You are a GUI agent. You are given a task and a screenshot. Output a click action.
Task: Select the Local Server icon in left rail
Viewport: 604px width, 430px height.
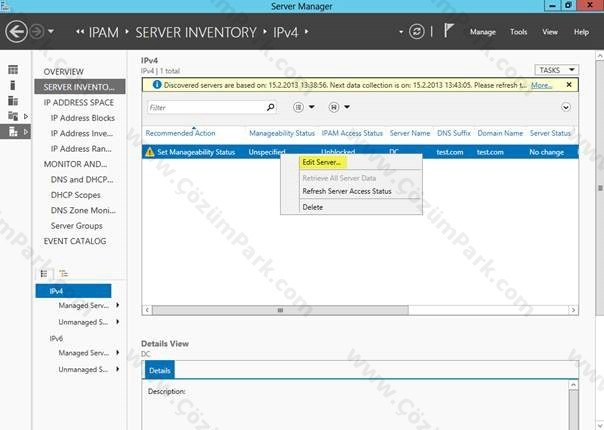(13, 85)
